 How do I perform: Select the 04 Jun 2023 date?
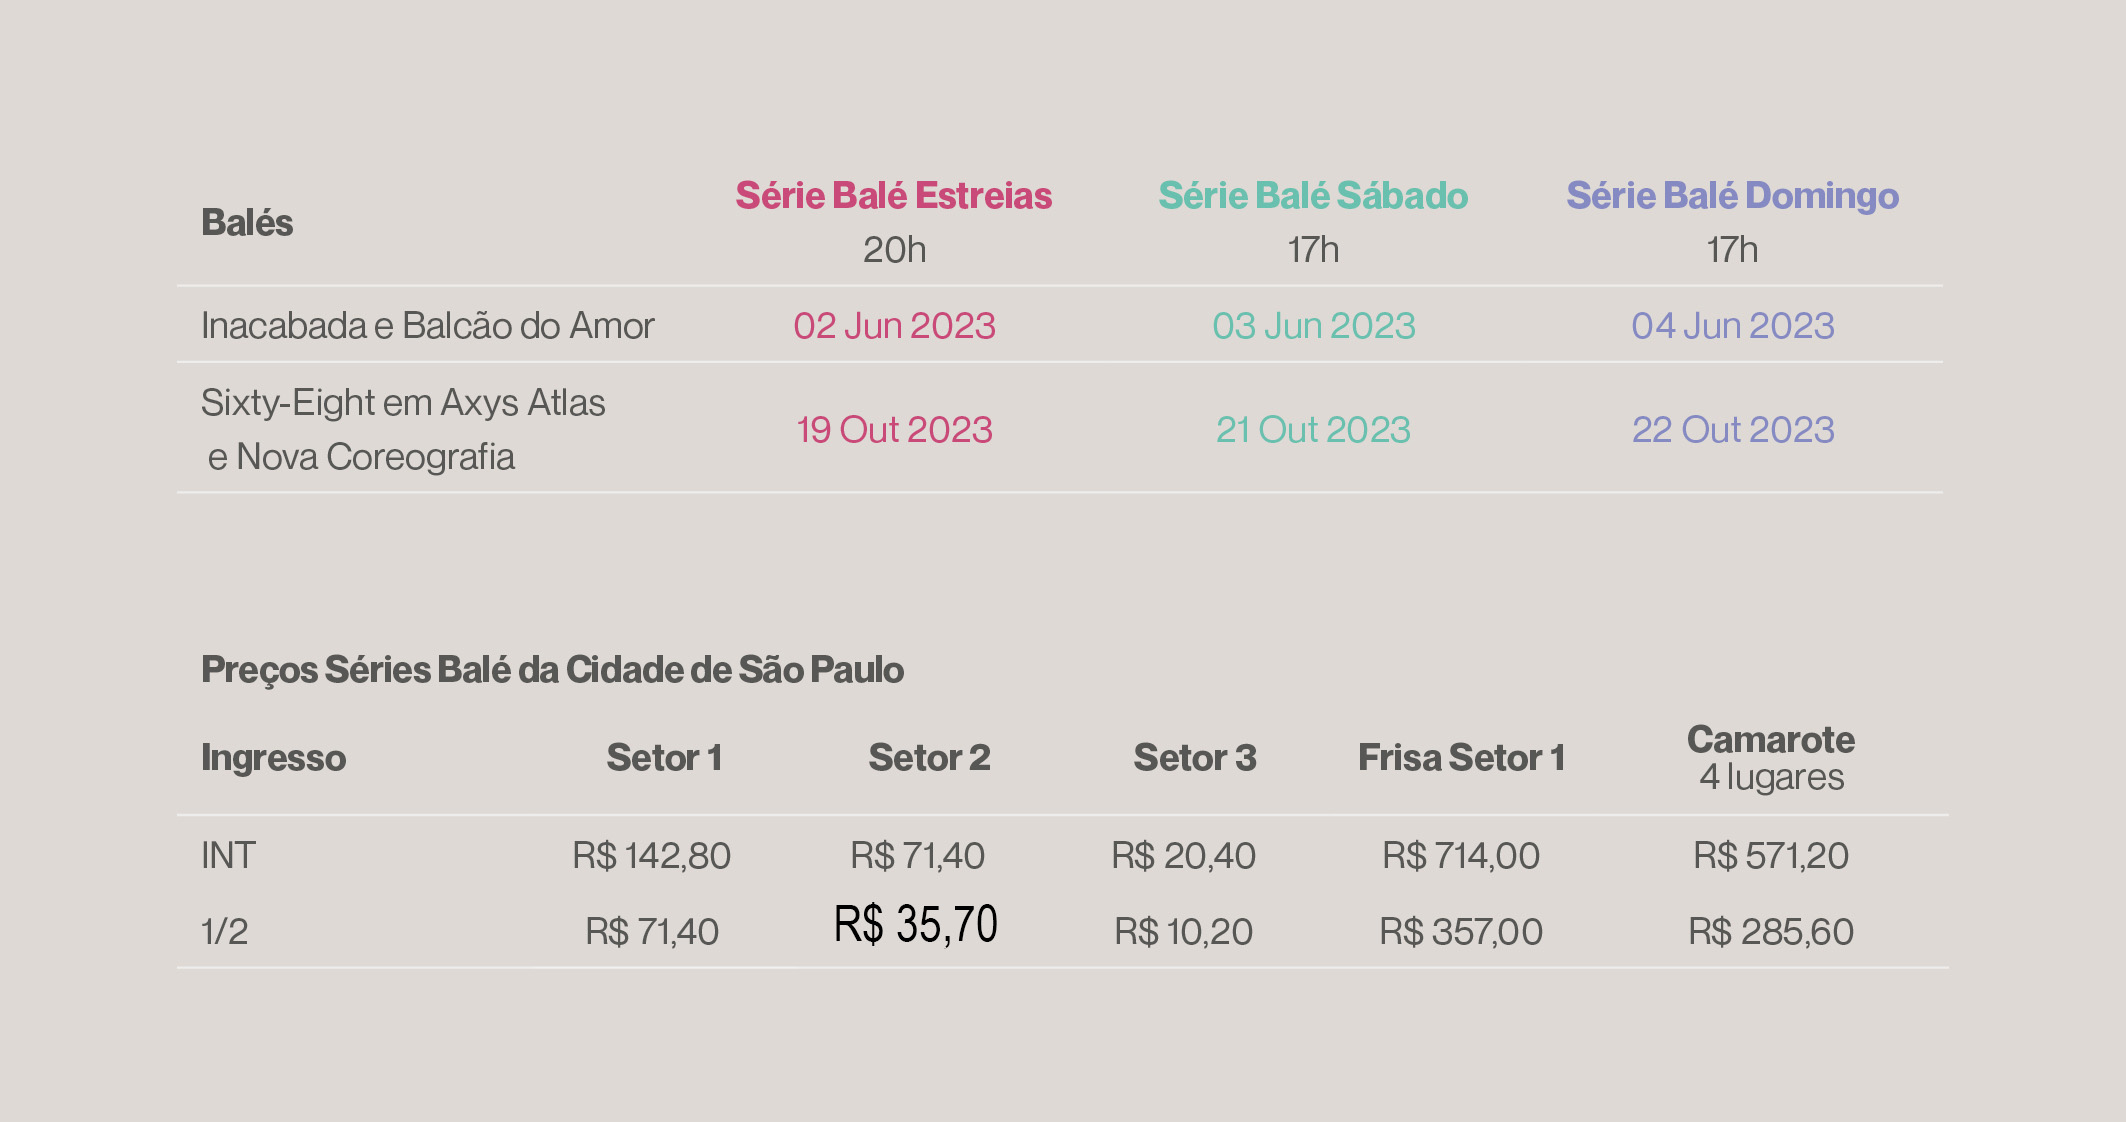tap(1732, 326)
